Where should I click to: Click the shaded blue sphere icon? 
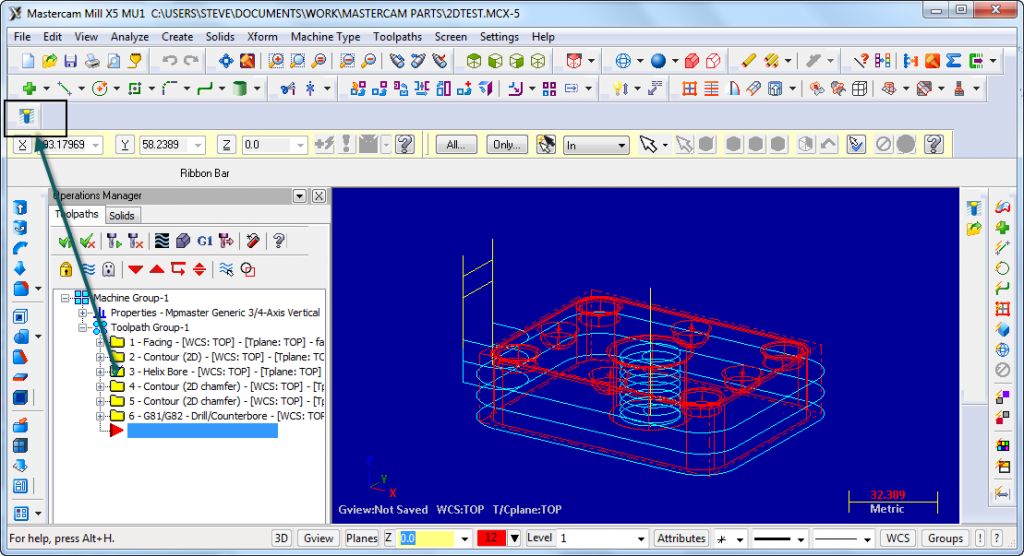click(658, 61)
